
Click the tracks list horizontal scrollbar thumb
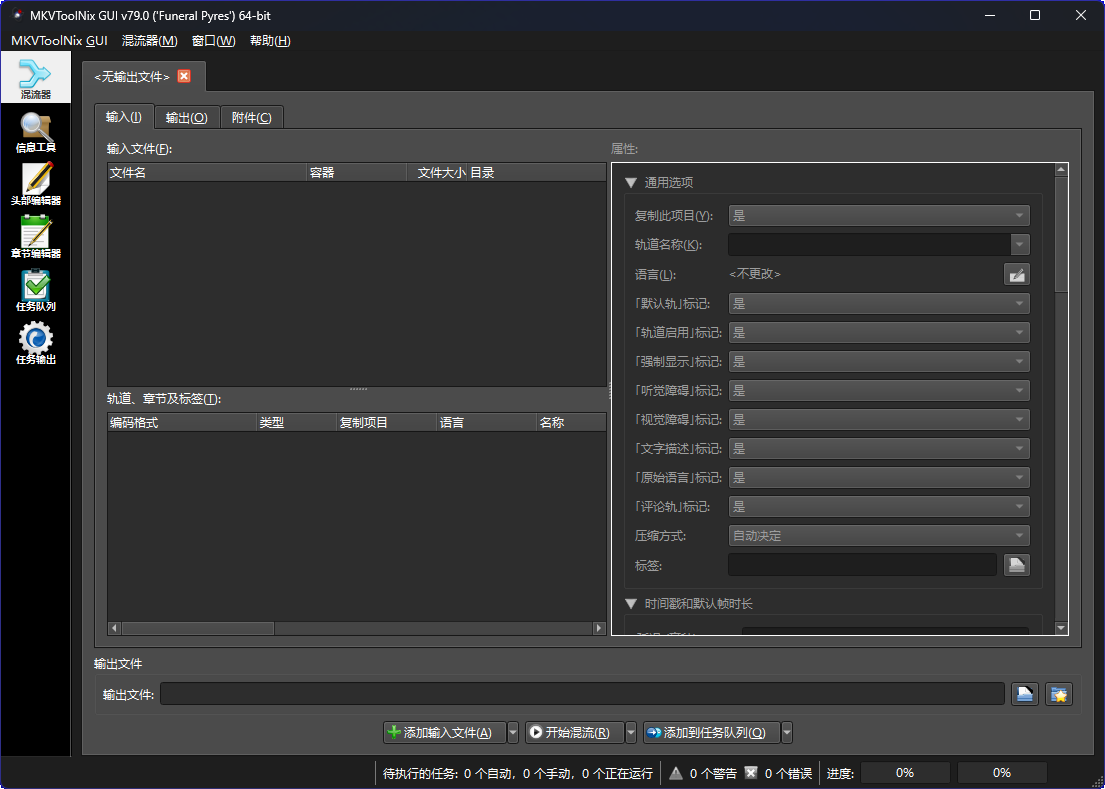click(198, 628)
